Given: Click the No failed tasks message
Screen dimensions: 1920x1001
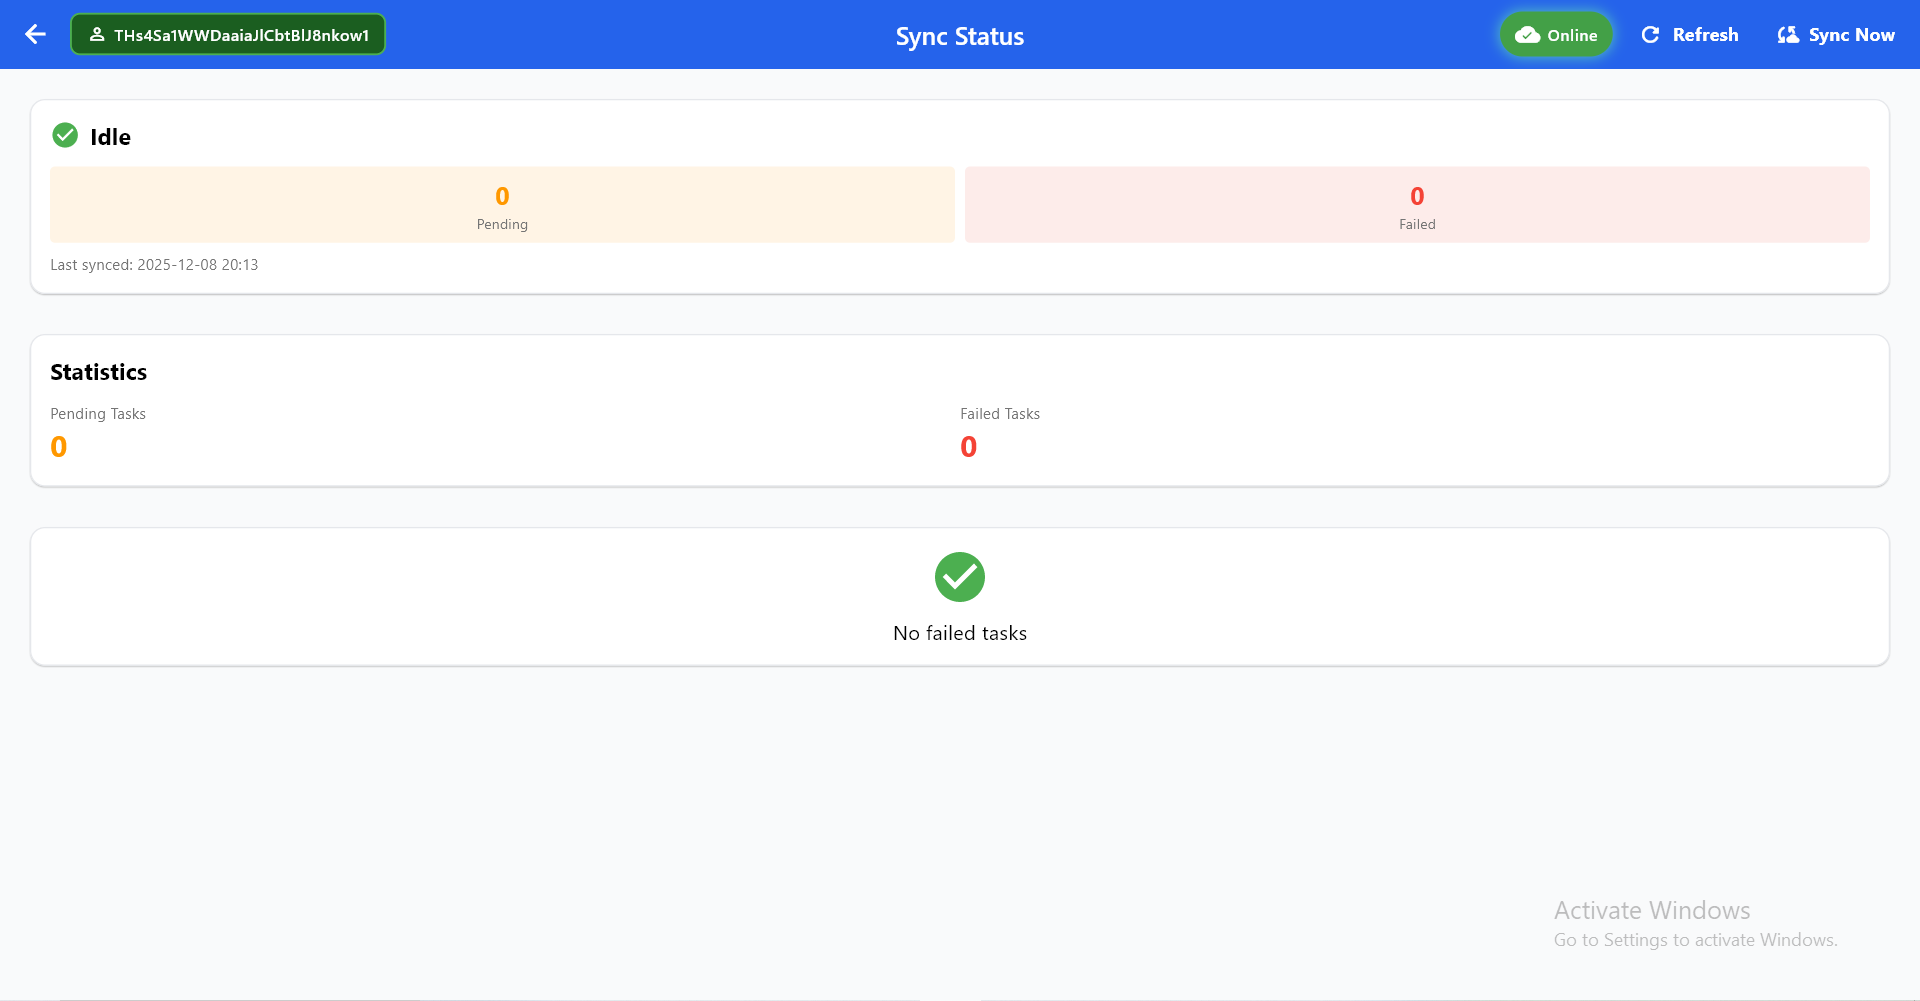Looking at the screenshot, I should [959, 633].
